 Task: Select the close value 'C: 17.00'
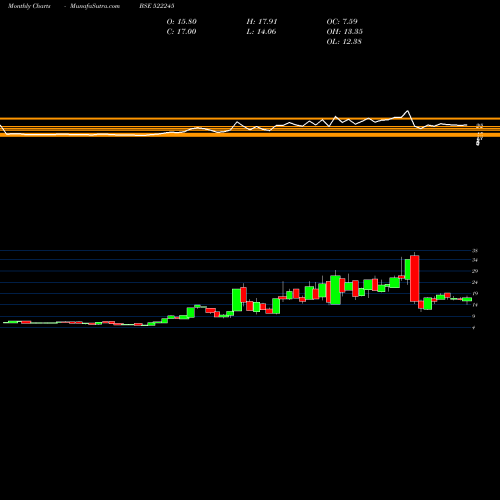[x=181, y=32]
